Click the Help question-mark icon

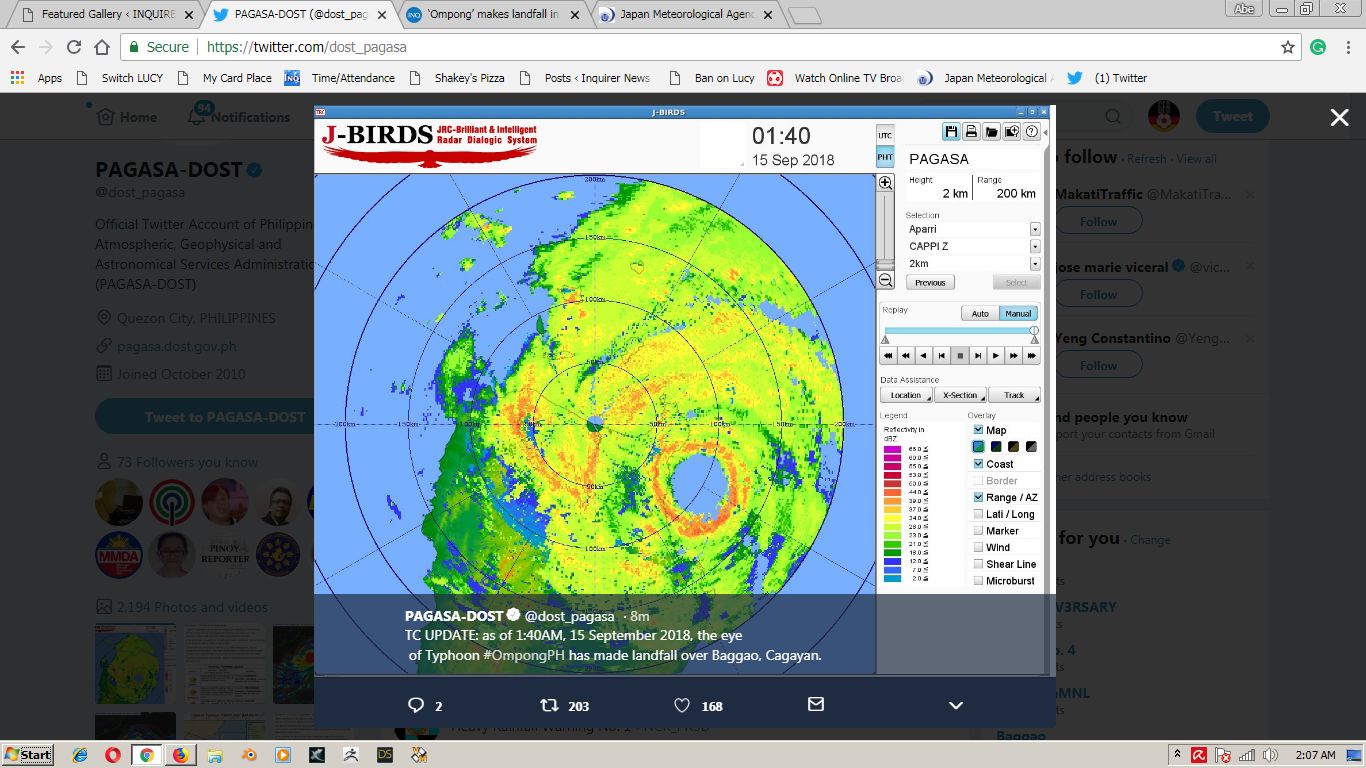pos(1030,131)
